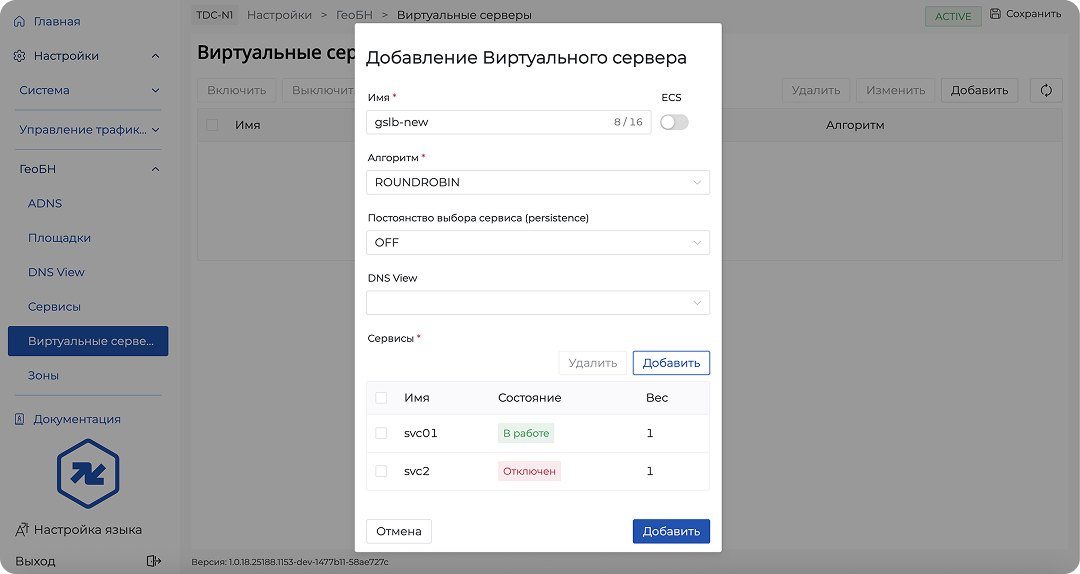Click the Главная home icon
Viewport: 1080px width, 574px height.
click(x=20, y=21)
